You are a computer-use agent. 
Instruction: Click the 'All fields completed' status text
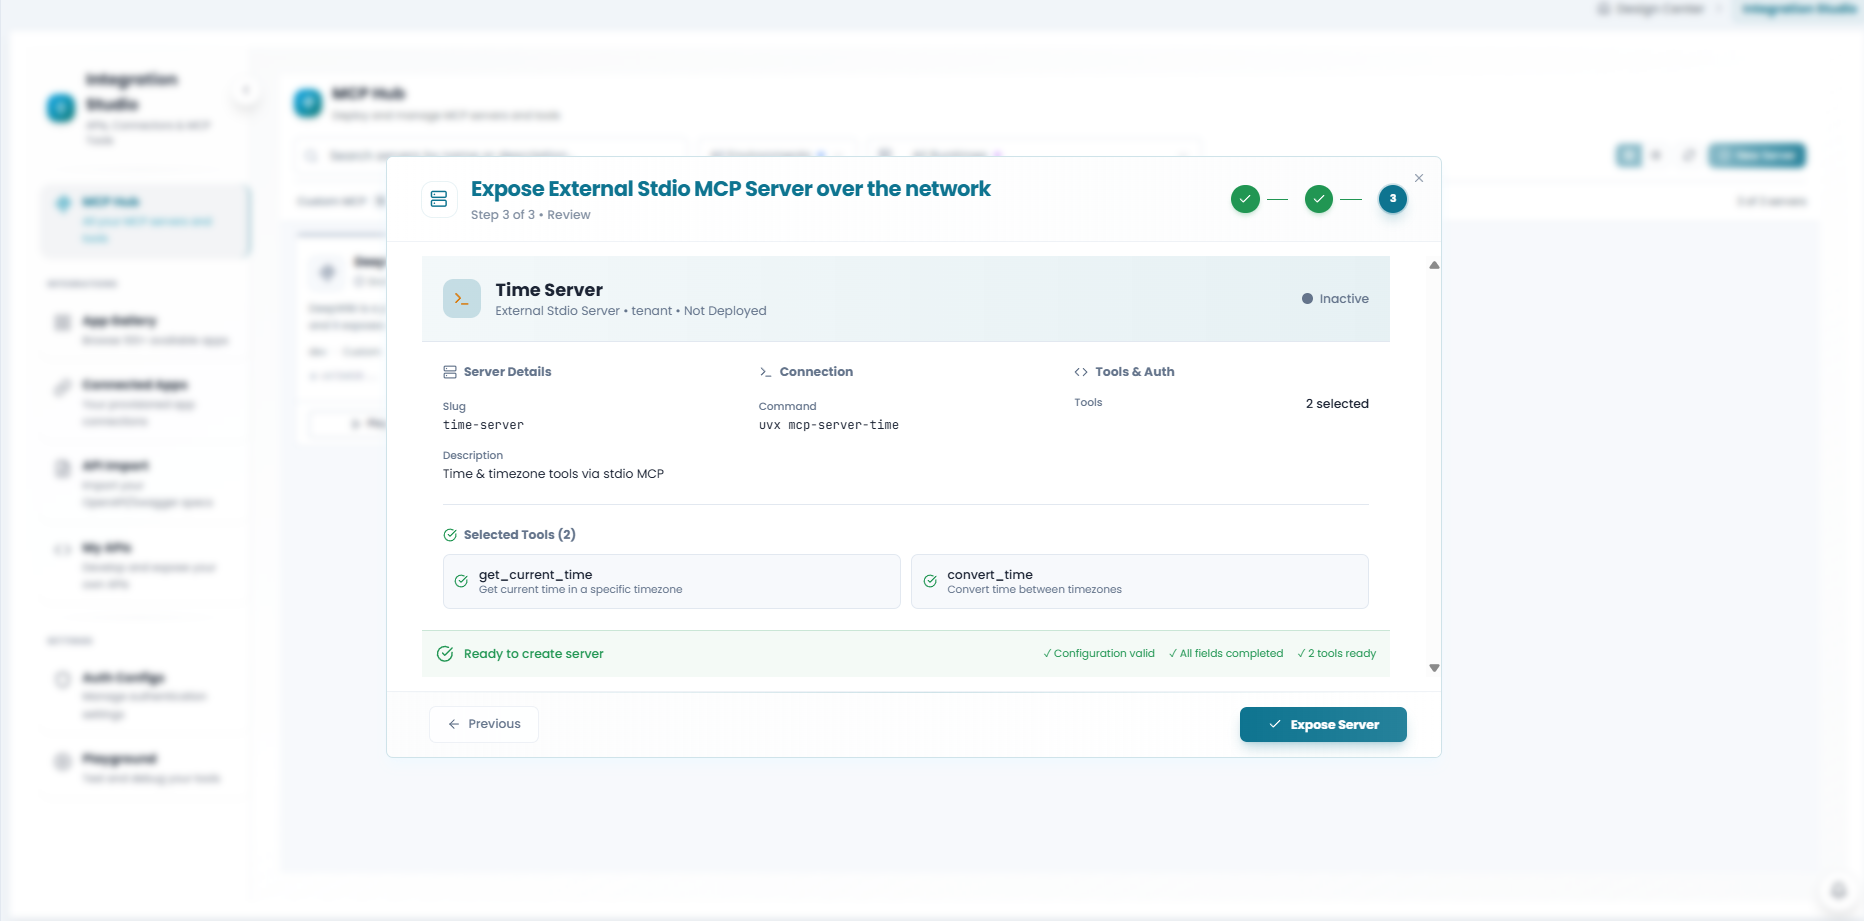pyautogui.click(x=1226, y=654)
